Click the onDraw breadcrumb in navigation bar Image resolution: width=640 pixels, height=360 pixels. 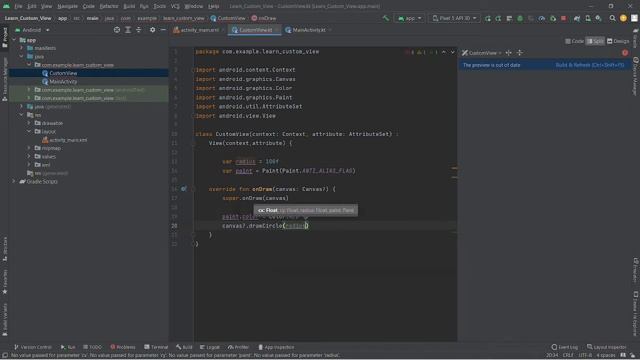(264, 18)
